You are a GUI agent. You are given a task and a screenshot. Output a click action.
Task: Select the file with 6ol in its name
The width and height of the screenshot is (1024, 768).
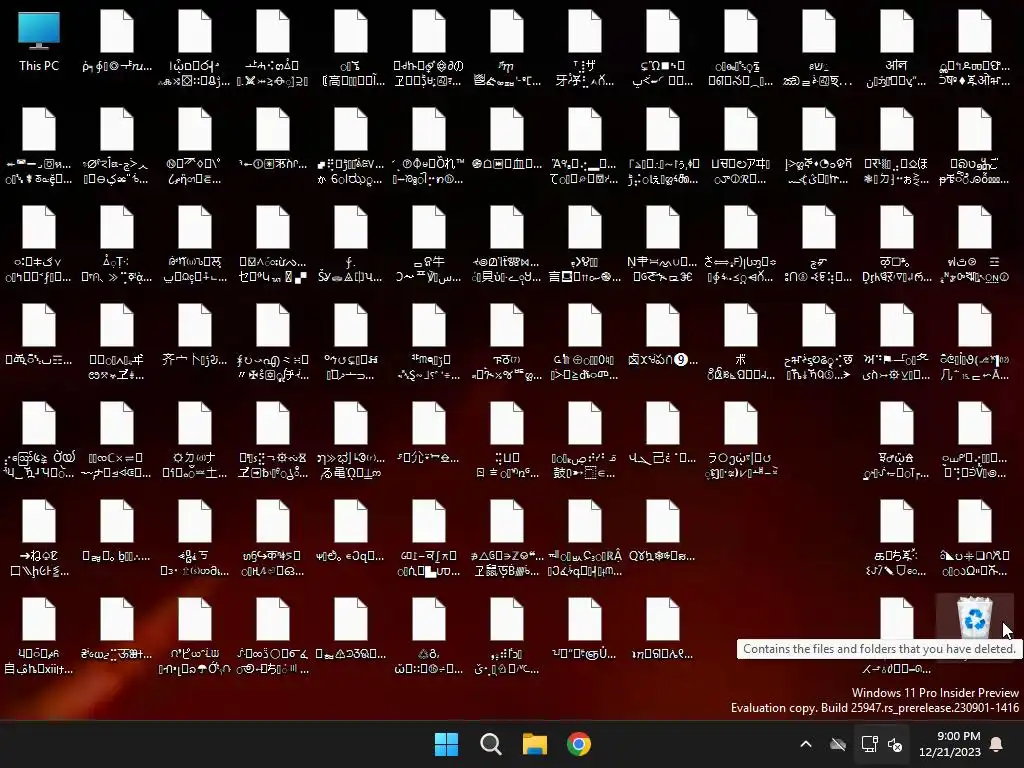pos(351,148)
